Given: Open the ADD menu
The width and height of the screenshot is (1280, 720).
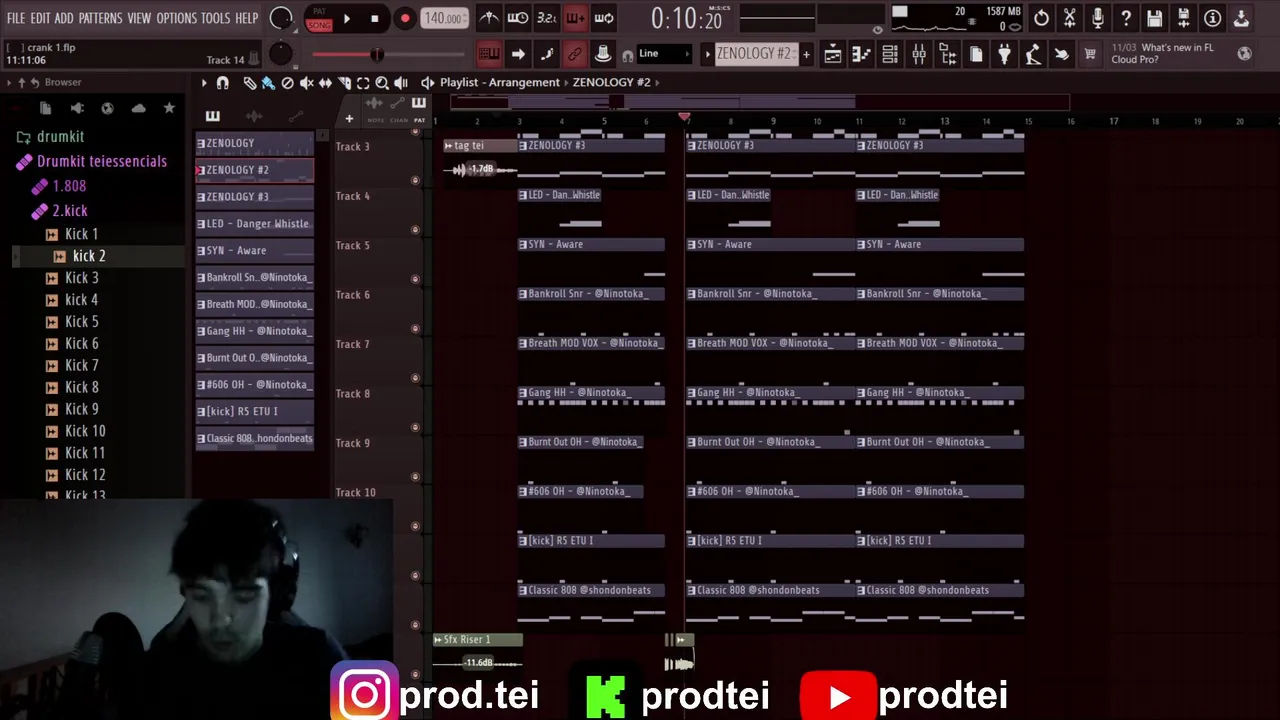Looking at the screenshot, I should (64, 18).
